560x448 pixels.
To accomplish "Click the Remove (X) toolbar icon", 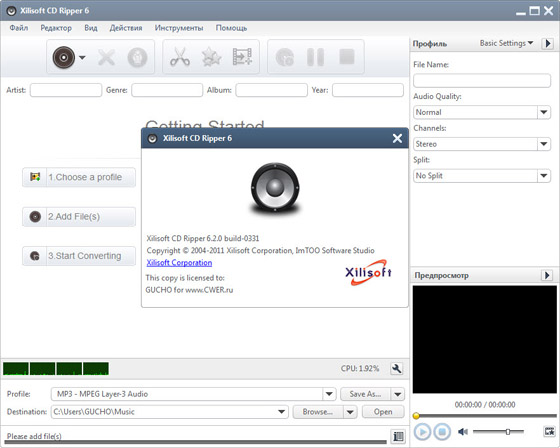I will [x=106, y=57].
